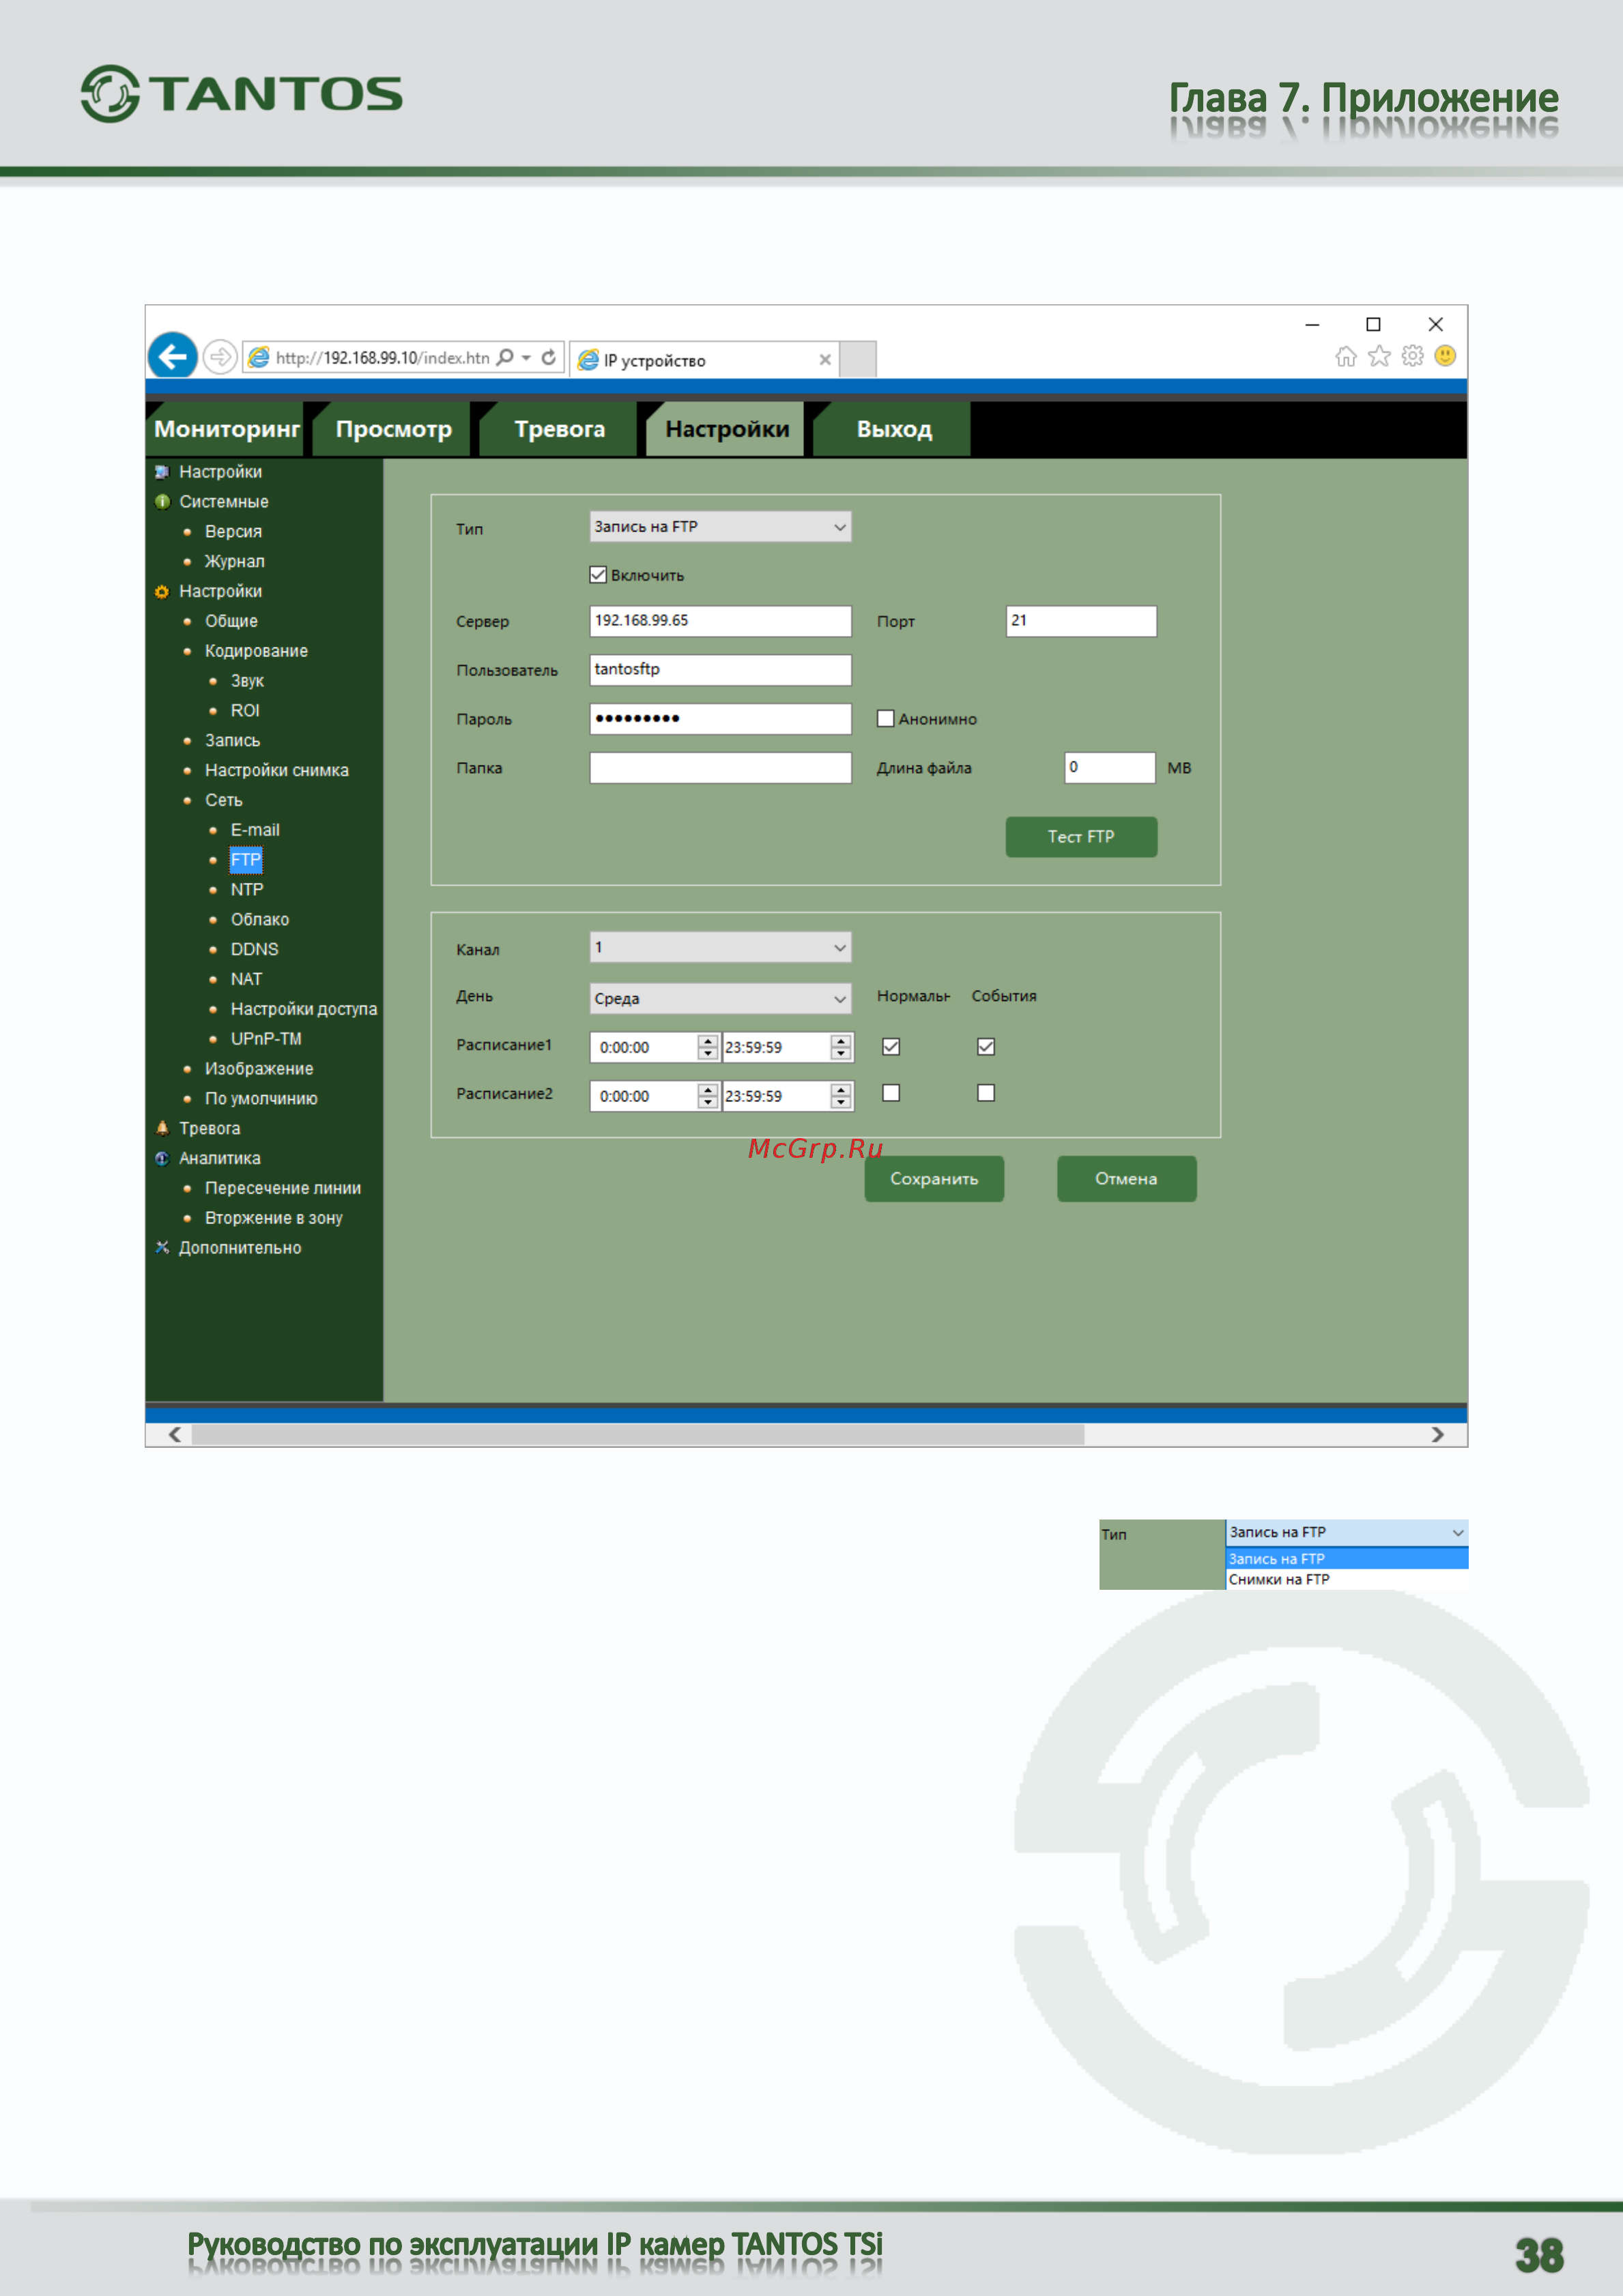Screen dimensions: 1623x2296
Task: Open Кодирование in the sidebar
Action: pyautogui.click(x=256, y=651)
